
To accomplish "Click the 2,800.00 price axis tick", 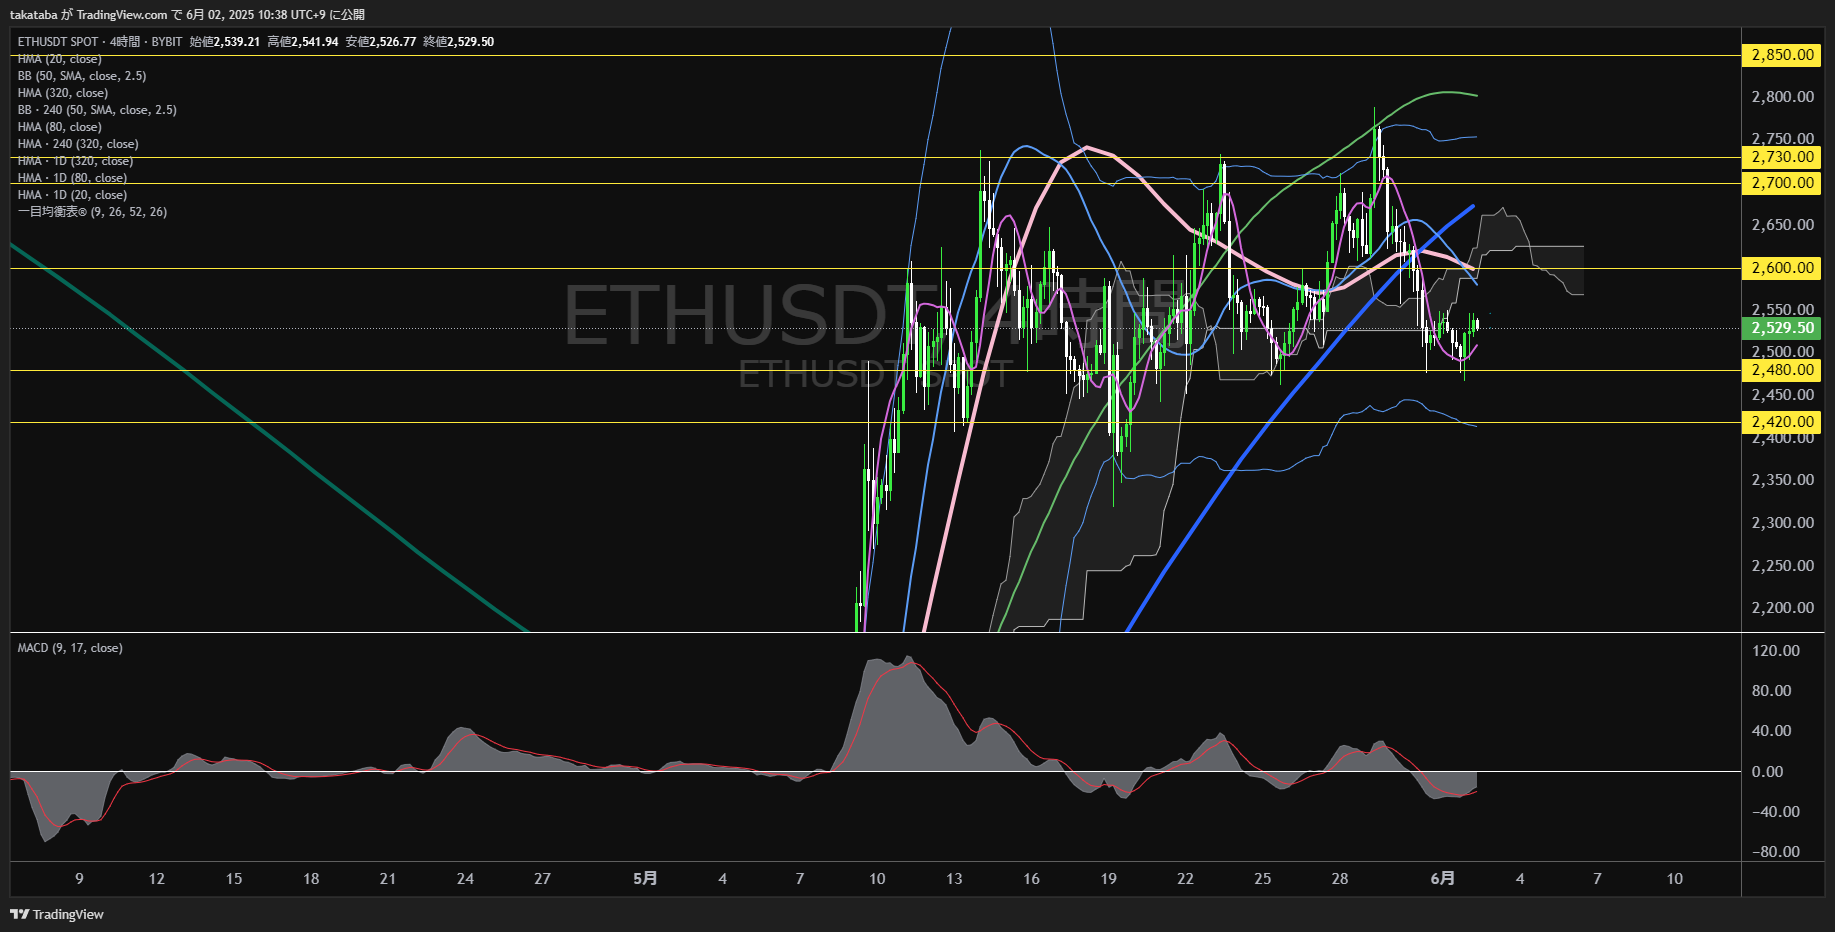I will pos(1782,97).
